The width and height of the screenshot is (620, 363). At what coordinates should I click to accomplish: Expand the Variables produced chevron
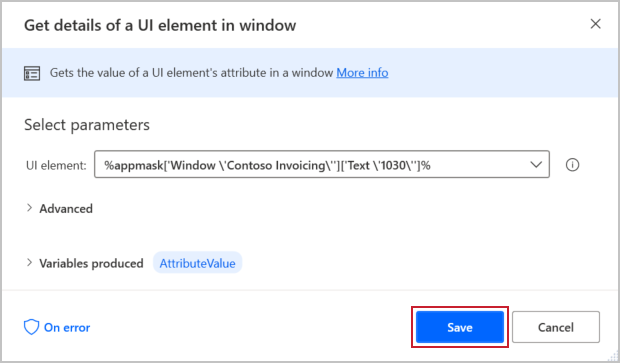(x=29, y=263)
